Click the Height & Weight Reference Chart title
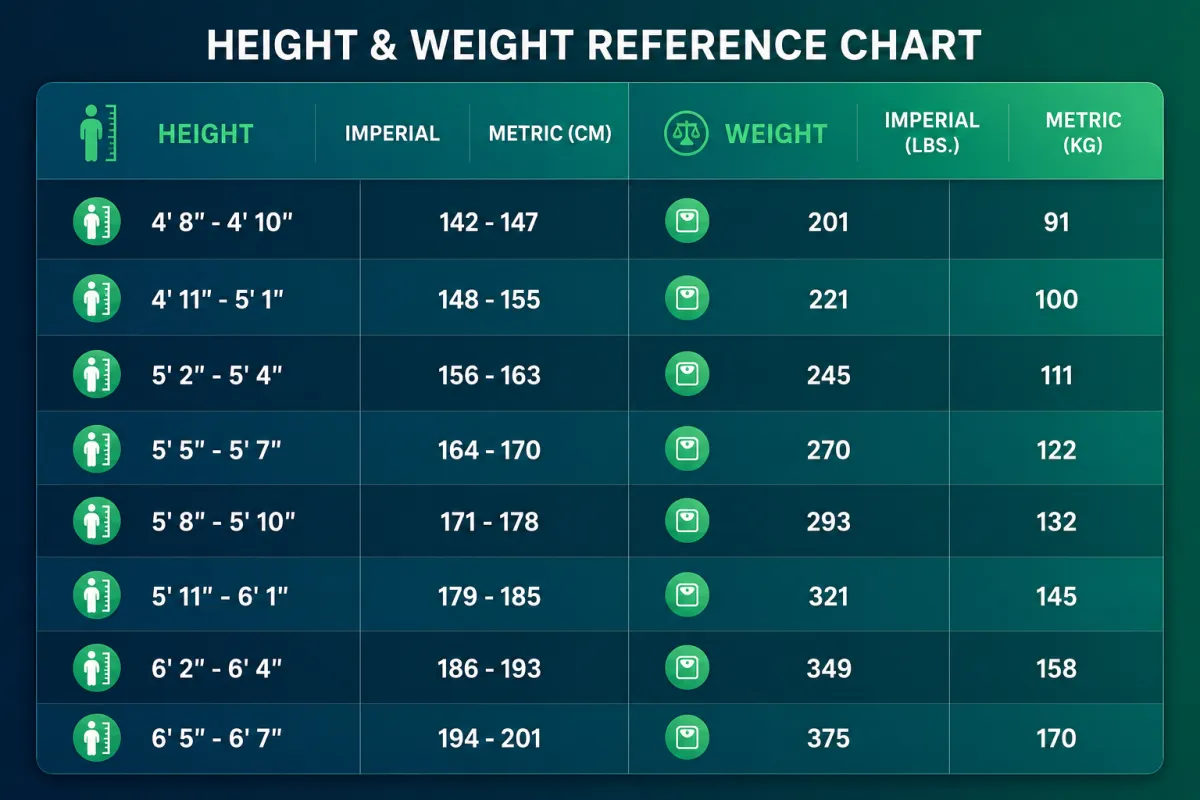1200x800 pixels. [594, 46]
